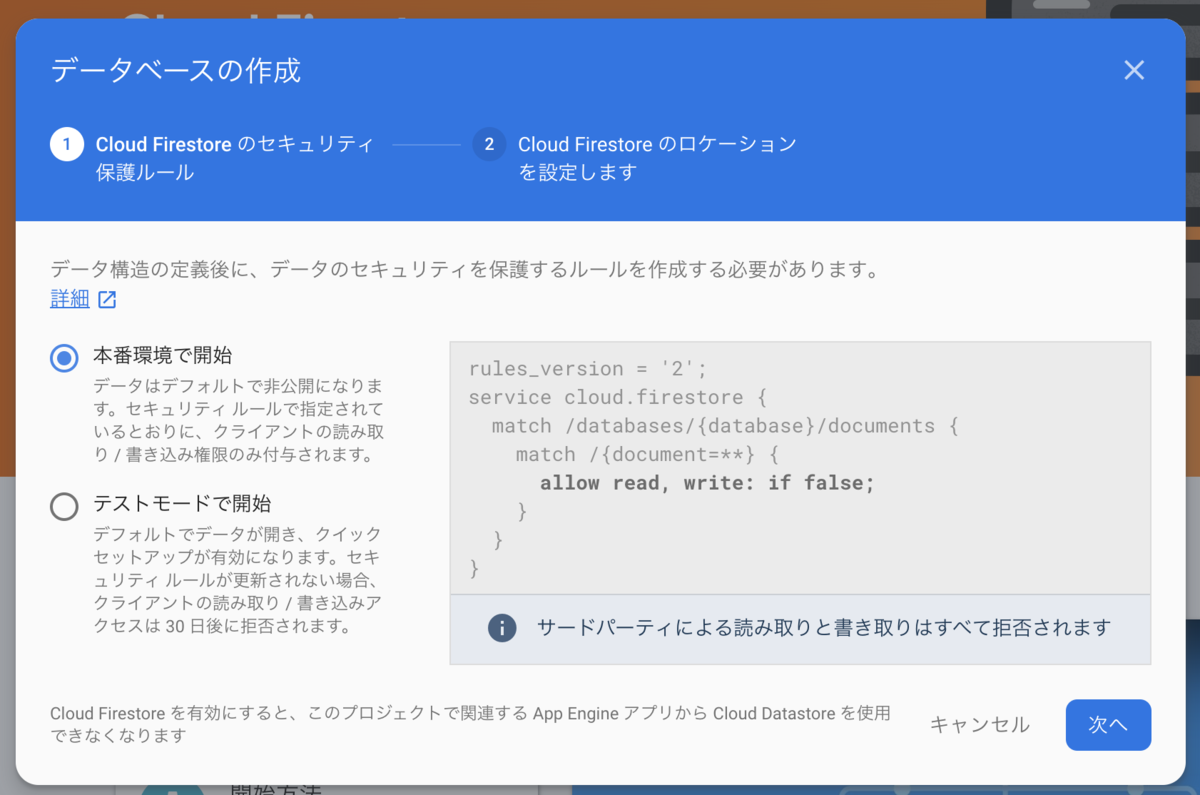Open the 詳細 link
The image size is (1200, 795).
pyautogui.click(x=70, y=299)
